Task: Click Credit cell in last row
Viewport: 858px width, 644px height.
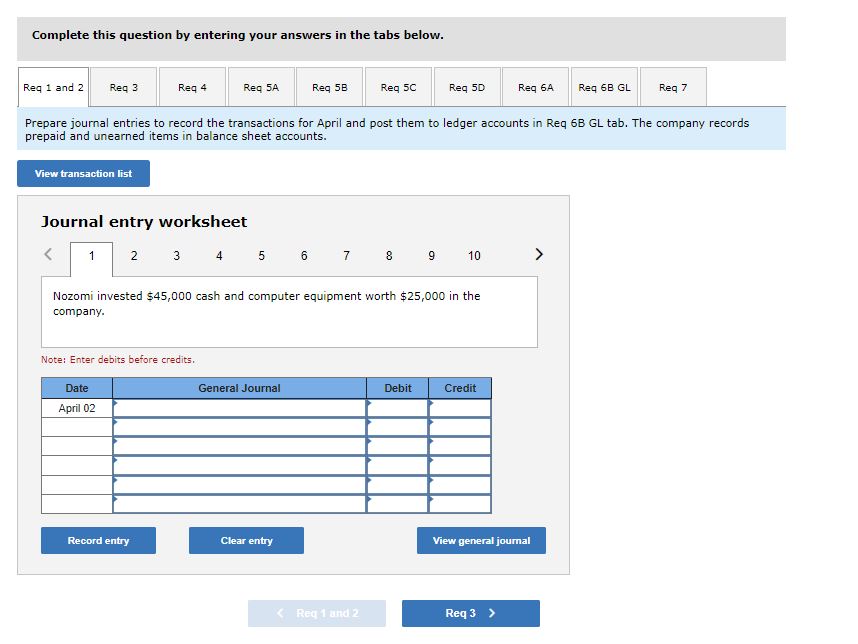Action: point(460,504)
